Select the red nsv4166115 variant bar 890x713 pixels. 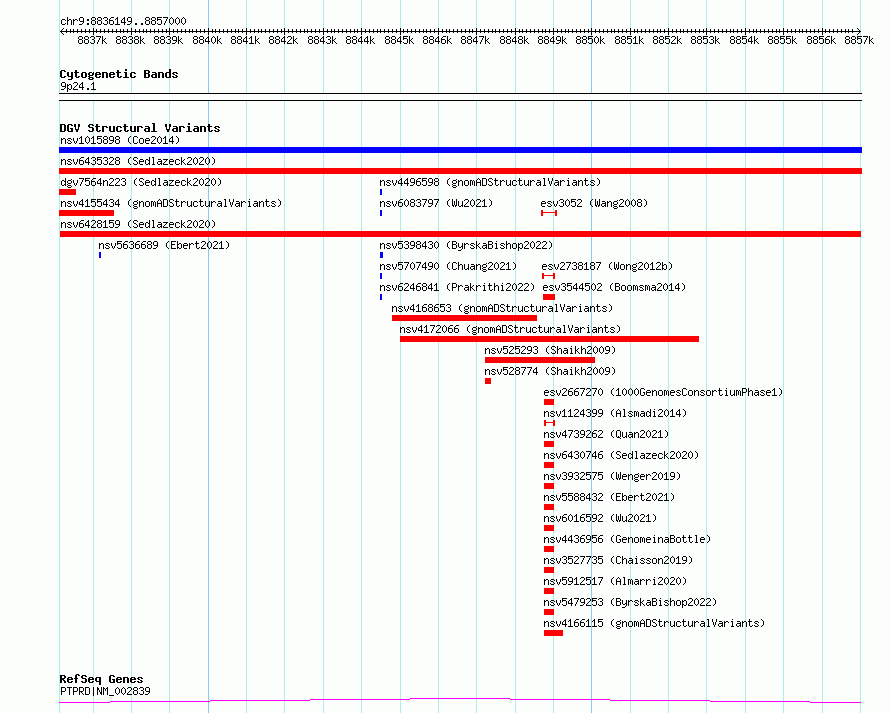(553, 633)
